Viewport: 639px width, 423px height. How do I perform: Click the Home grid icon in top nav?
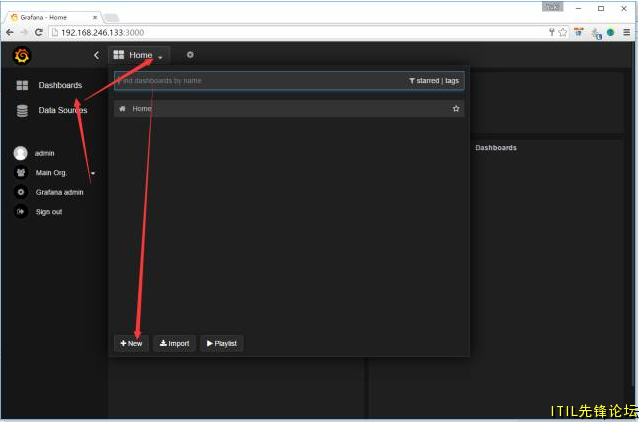tap(119, 55)
